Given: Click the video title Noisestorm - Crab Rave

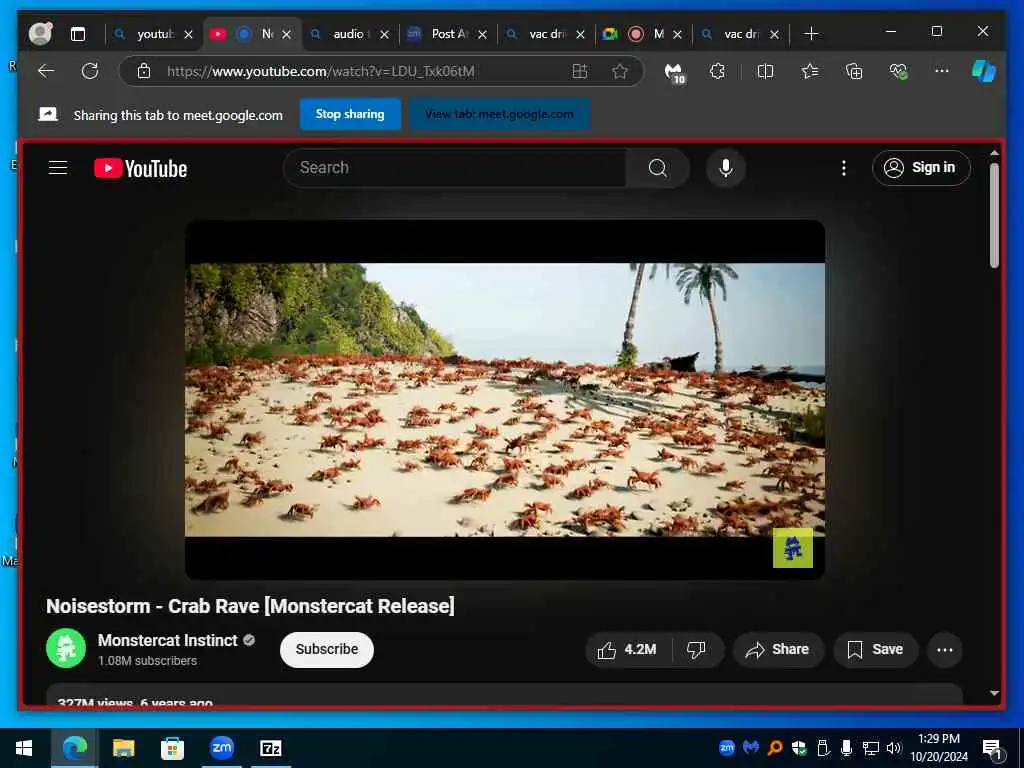Looking at the screenshot, I should [250, 606].
